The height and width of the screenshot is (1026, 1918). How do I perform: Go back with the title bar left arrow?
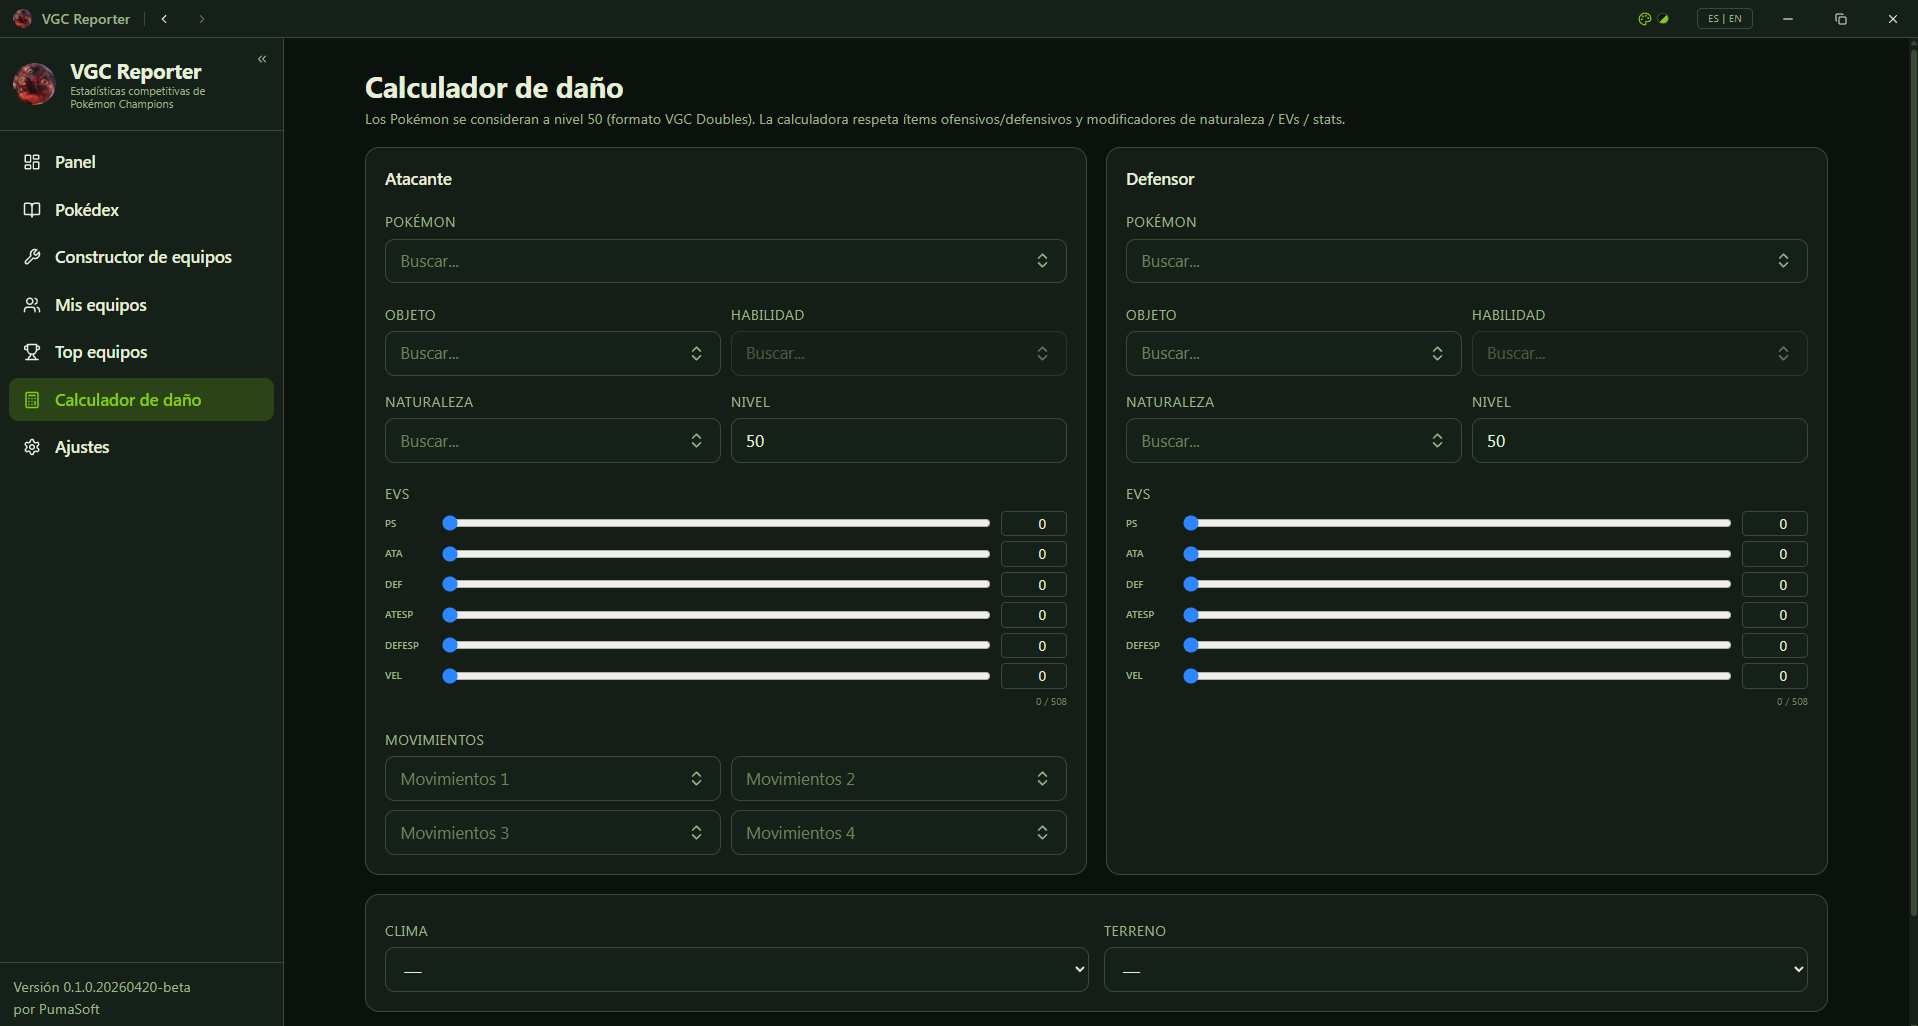coord(164,19)
